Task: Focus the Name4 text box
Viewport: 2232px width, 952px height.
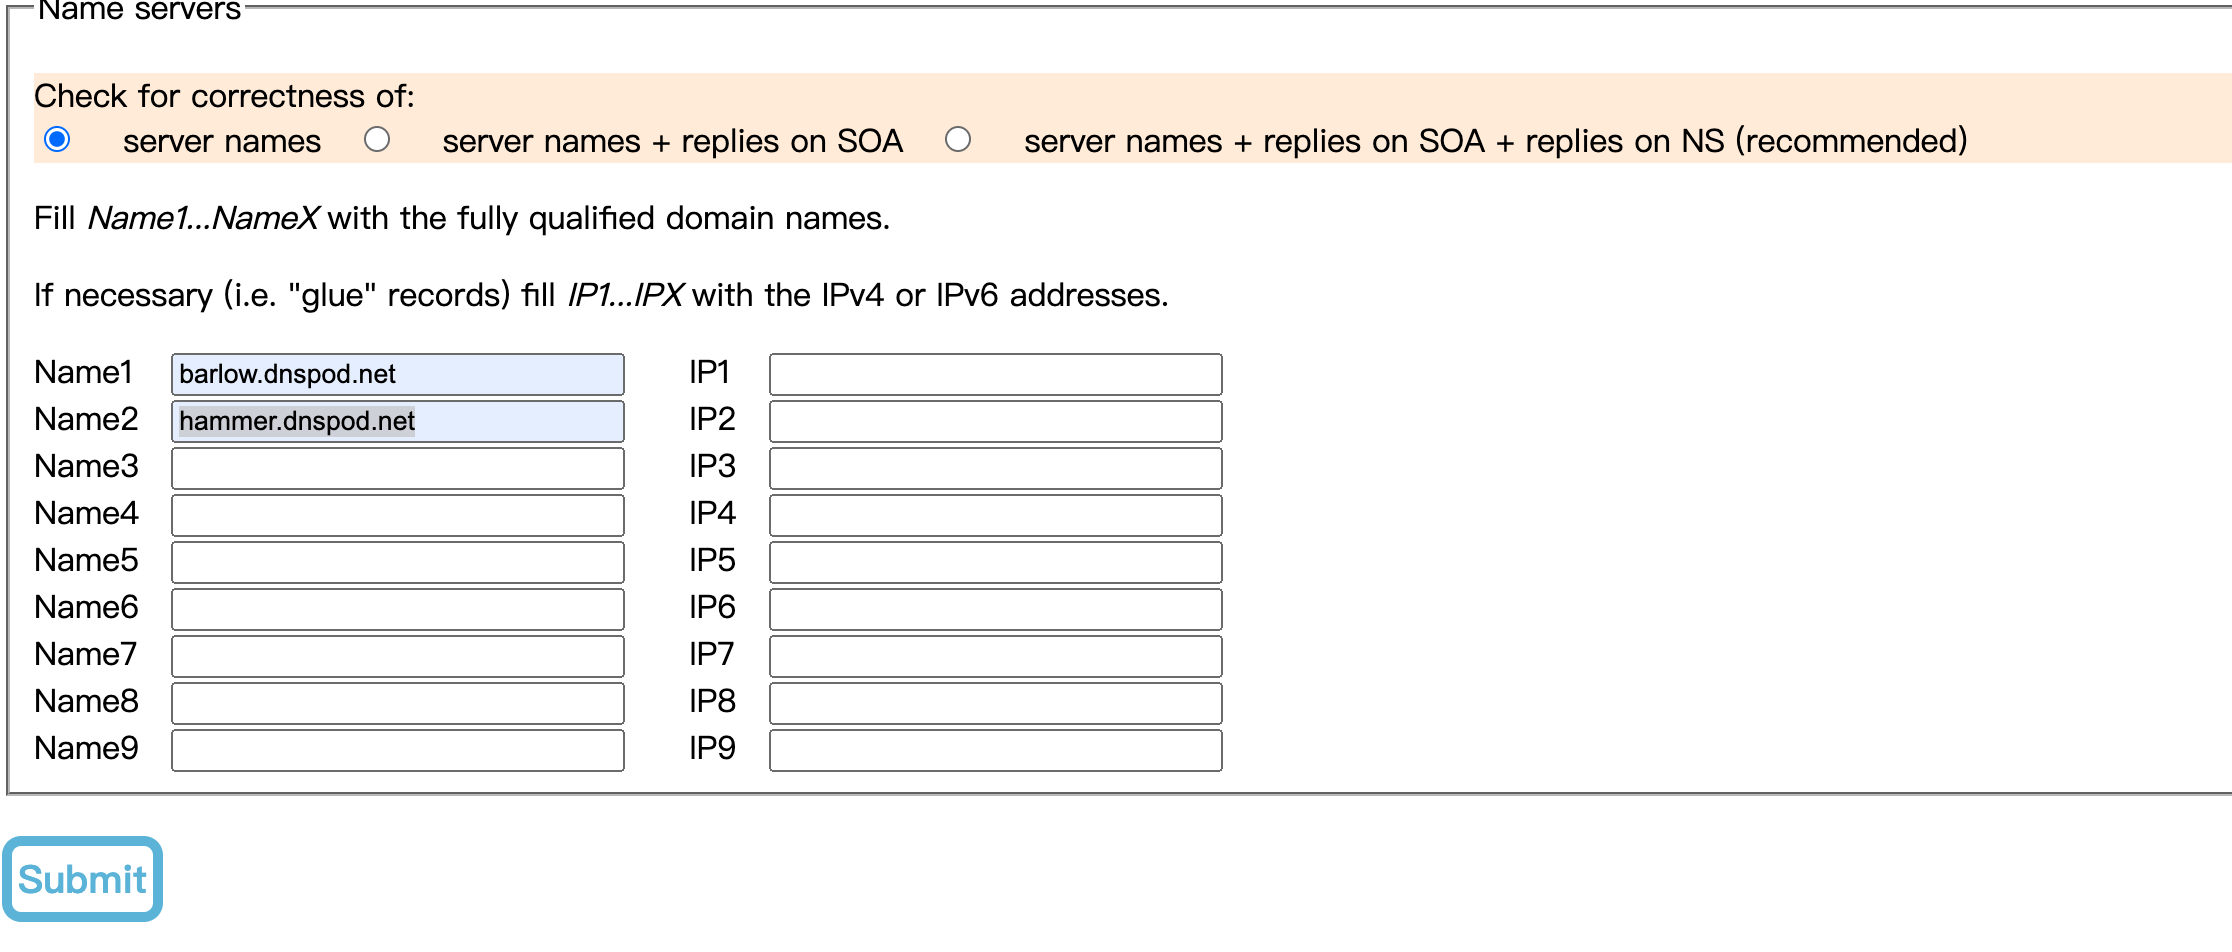Action: click(397, 515)
